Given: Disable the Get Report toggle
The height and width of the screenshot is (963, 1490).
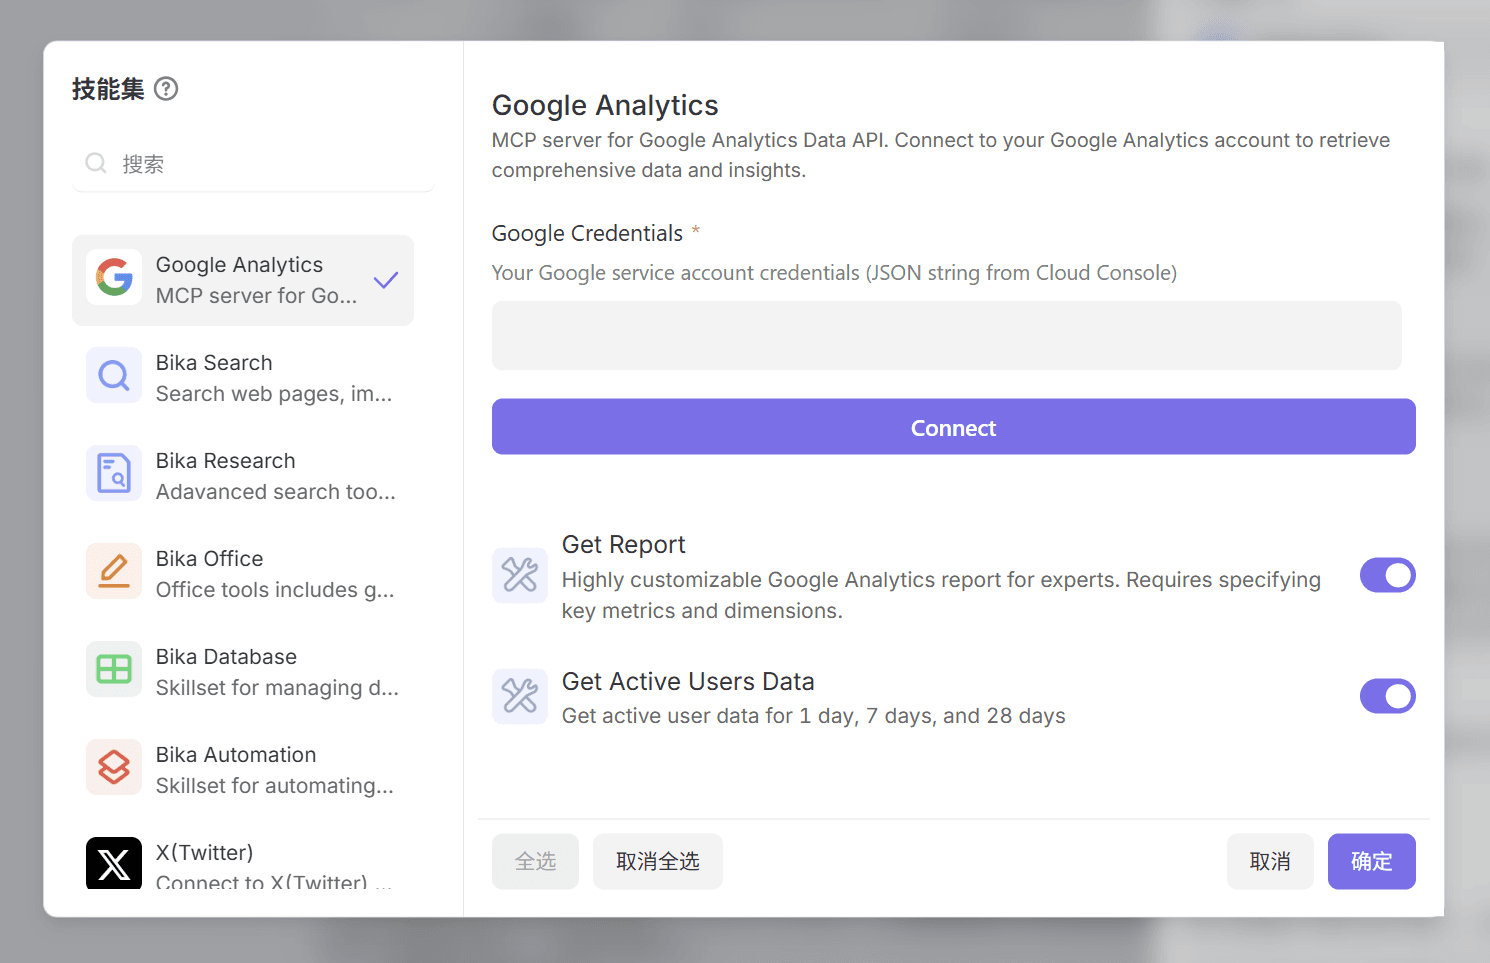Looking at the screenshot, I should coord(1387,575).
